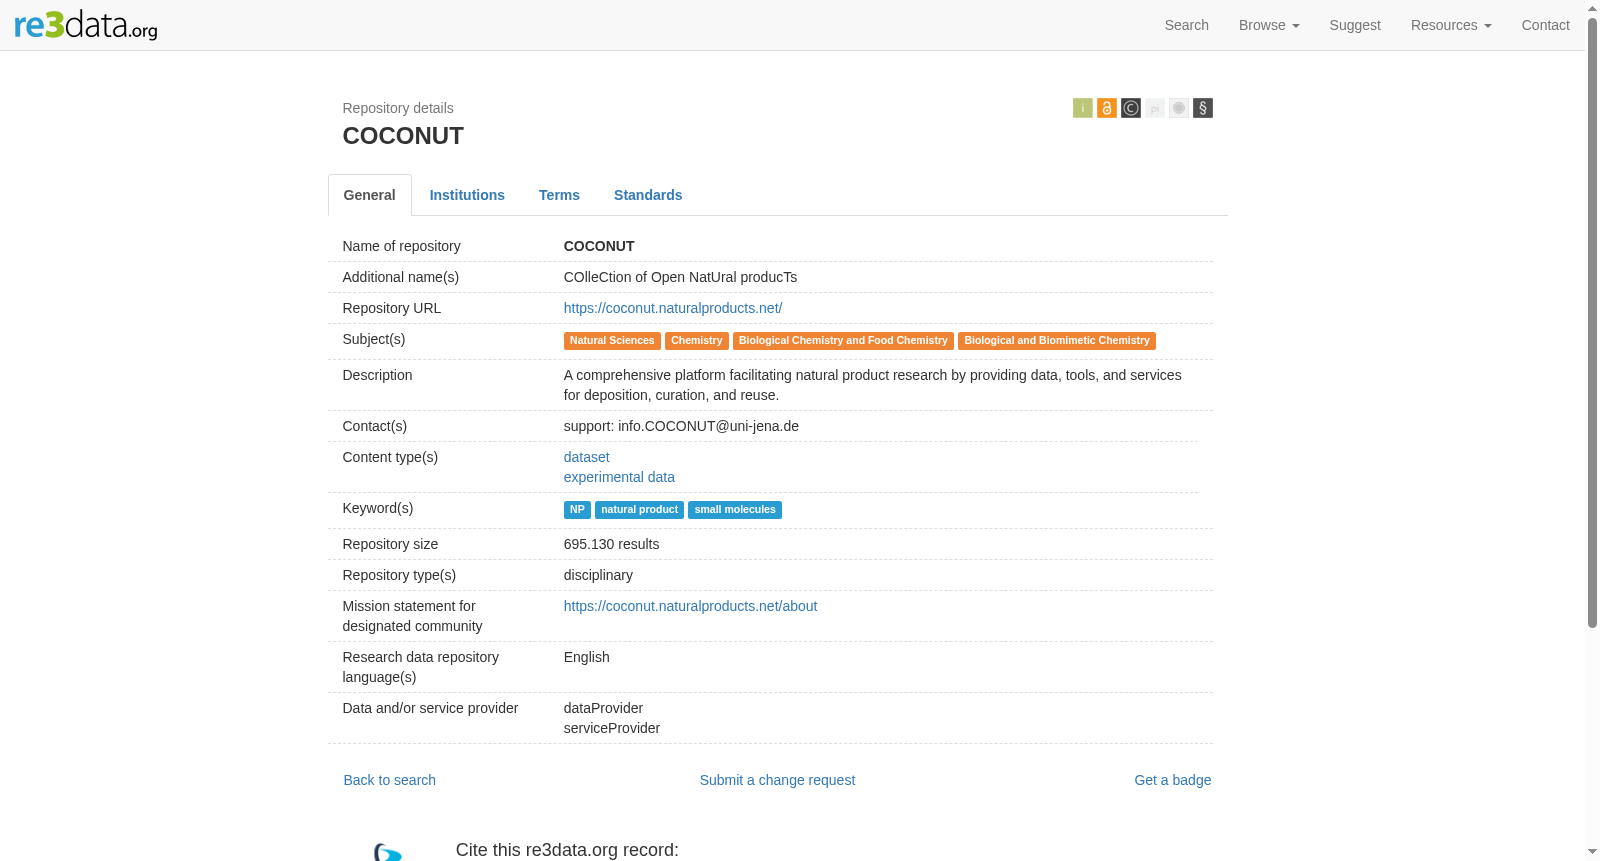
Task: Click the 'disciplinary' repository type value
Action: tap(598, 575)
